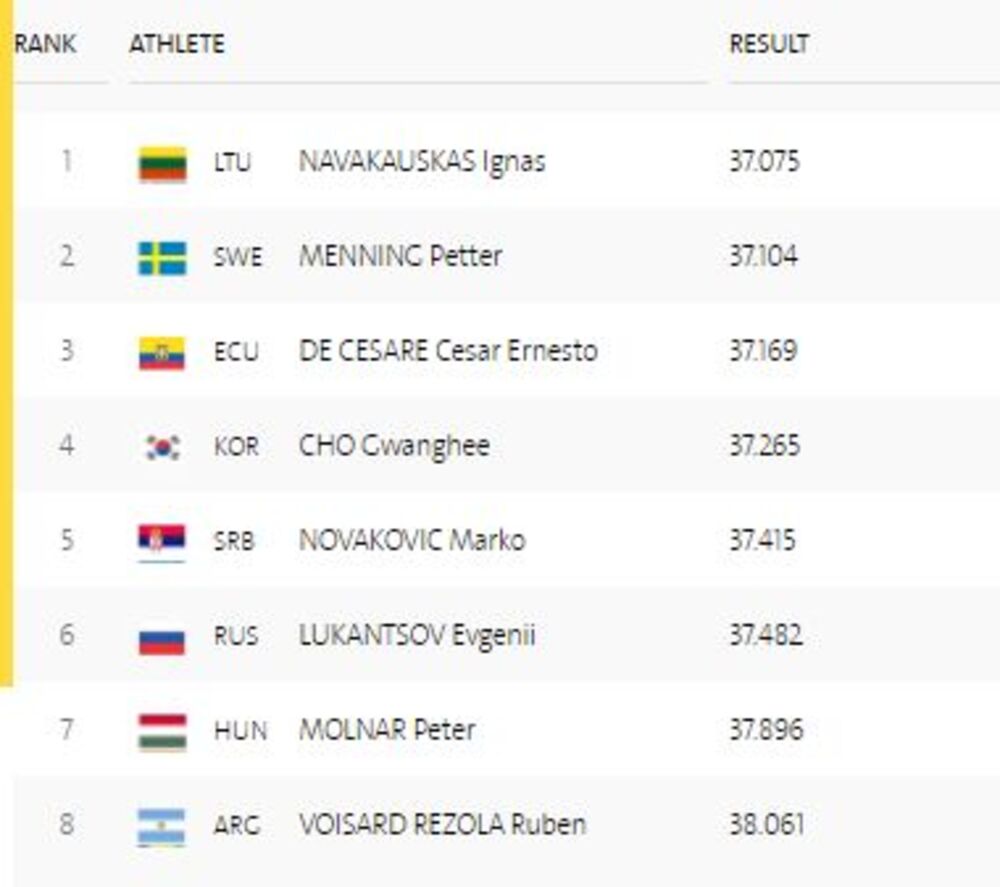Select DE CESARE Cesar Ernesto

point(448,351)
